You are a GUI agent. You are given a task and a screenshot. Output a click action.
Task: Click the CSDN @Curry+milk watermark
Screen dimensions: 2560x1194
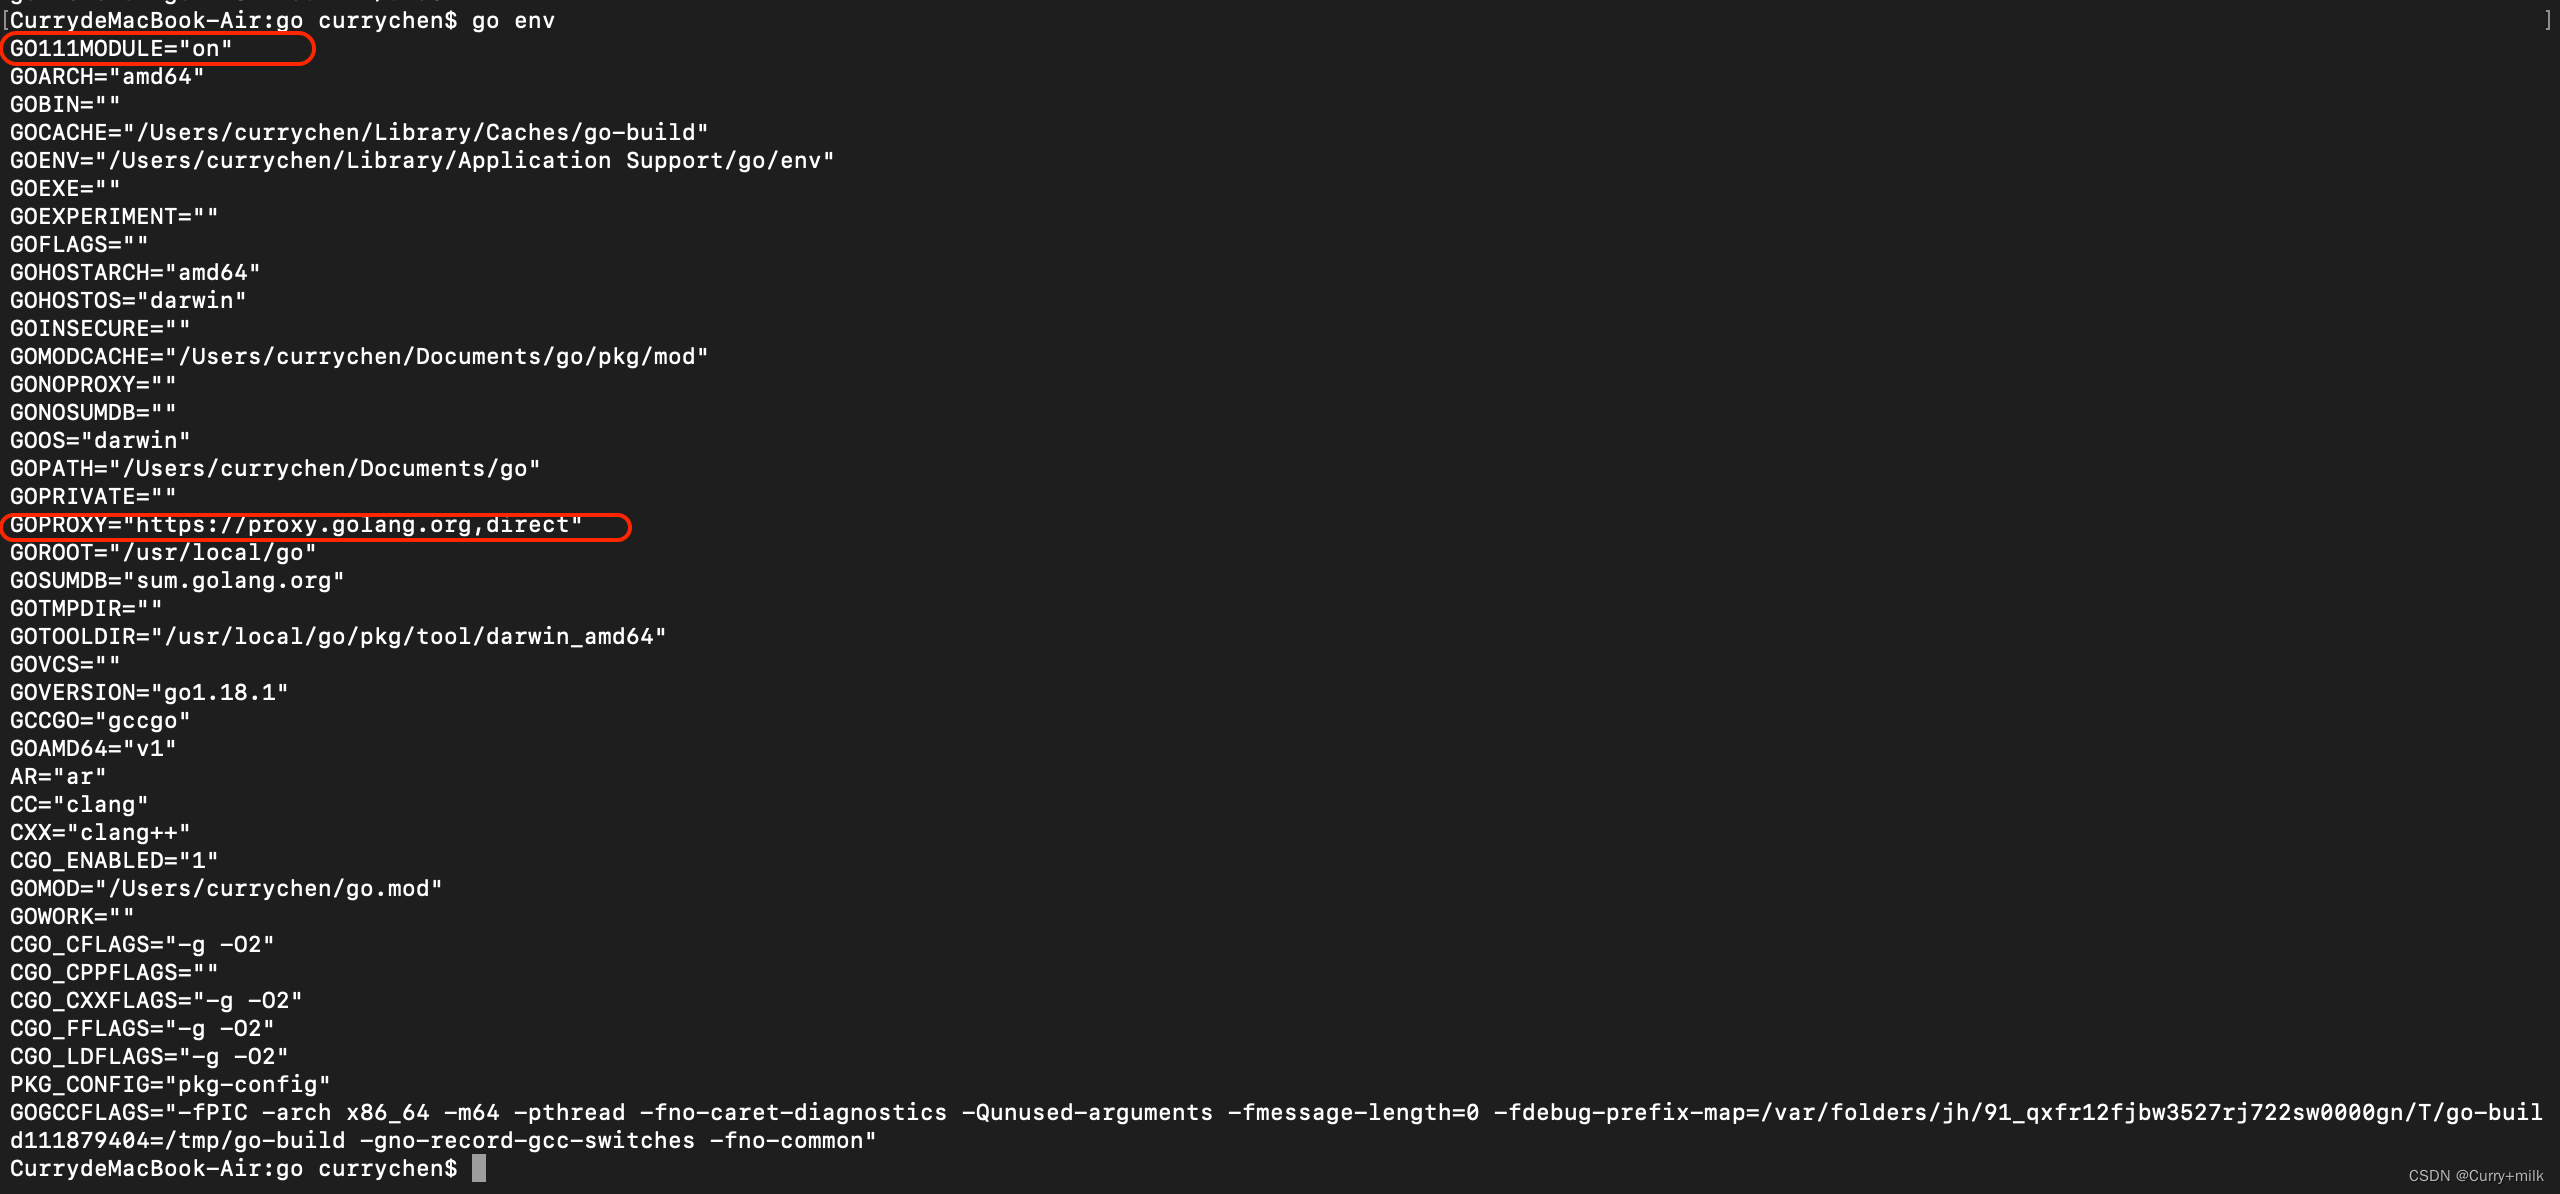(x=2475, y=1176)
